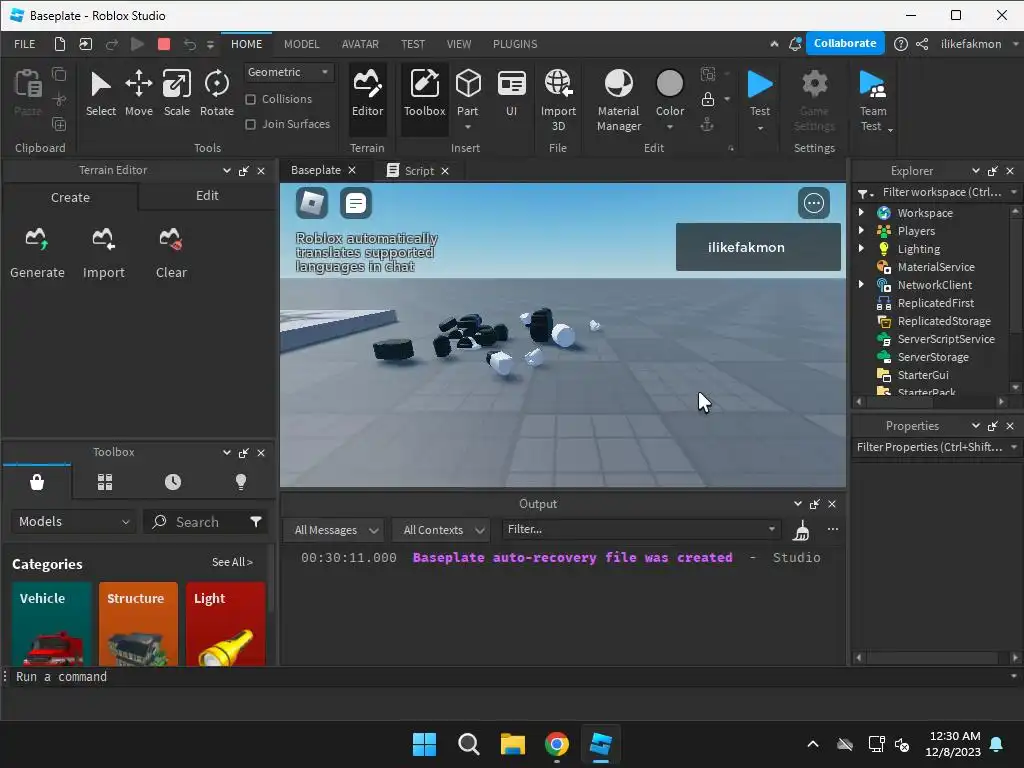The height and width of the screenshot is (768, 1024).
Task: Select the Move tool
Action: pyautogui.click(x=138, y=93)
